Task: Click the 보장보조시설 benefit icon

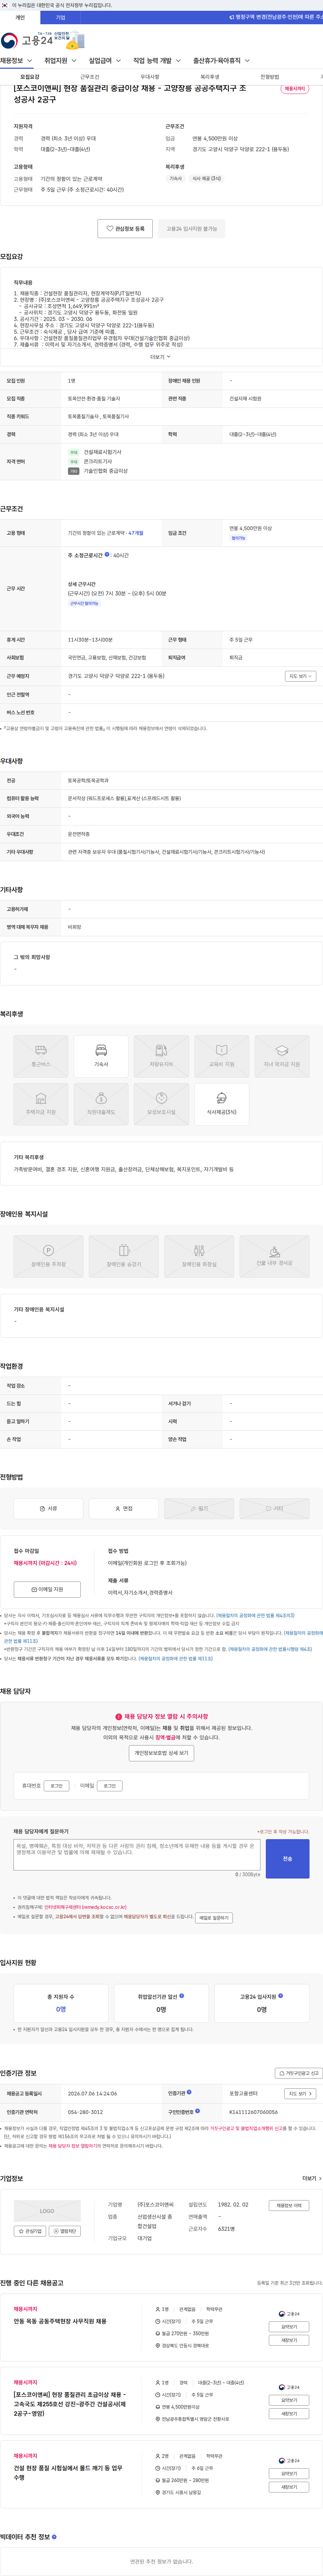Action: pyautogui.click(x=161, y=1104)
